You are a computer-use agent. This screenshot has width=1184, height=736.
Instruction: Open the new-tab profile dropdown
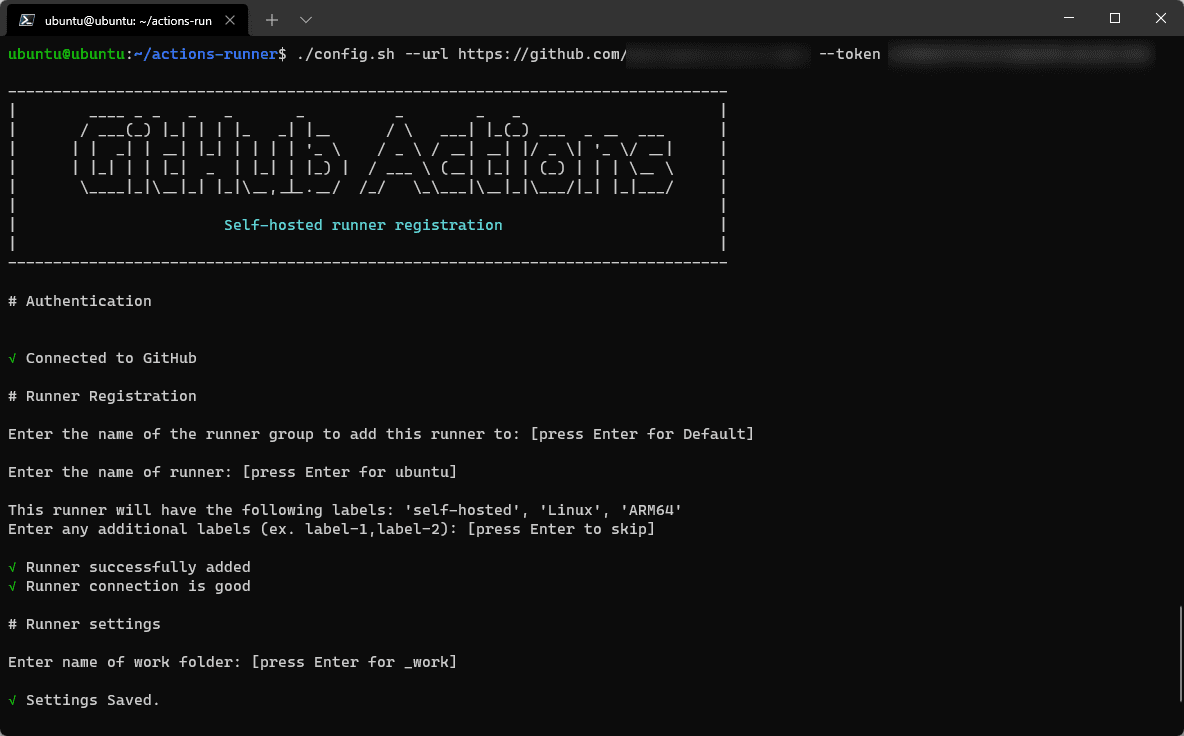[x=306, y=20]
